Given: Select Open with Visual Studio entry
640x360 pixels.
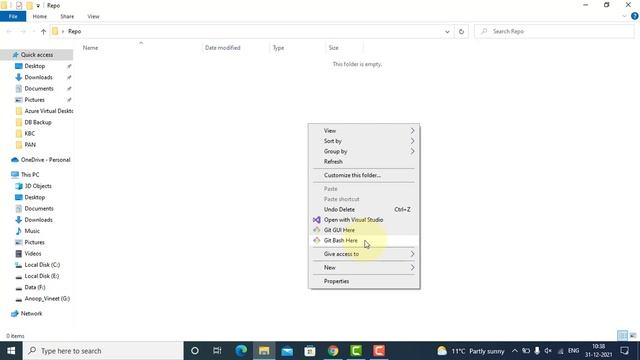Looking at the screenshot, I should coord(364,220).
